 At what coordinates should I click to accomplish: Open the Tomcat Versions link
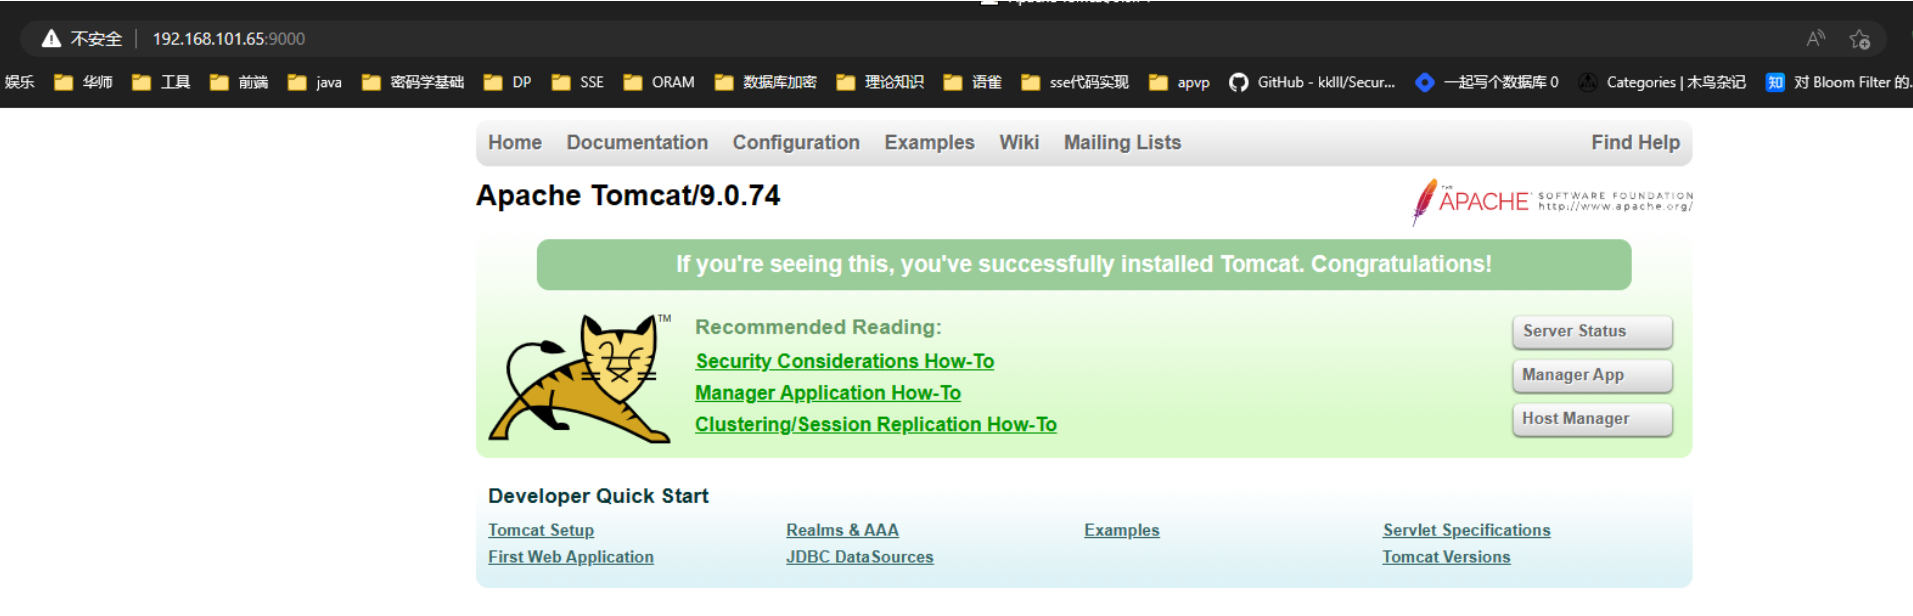click(x=1446, y=557)
